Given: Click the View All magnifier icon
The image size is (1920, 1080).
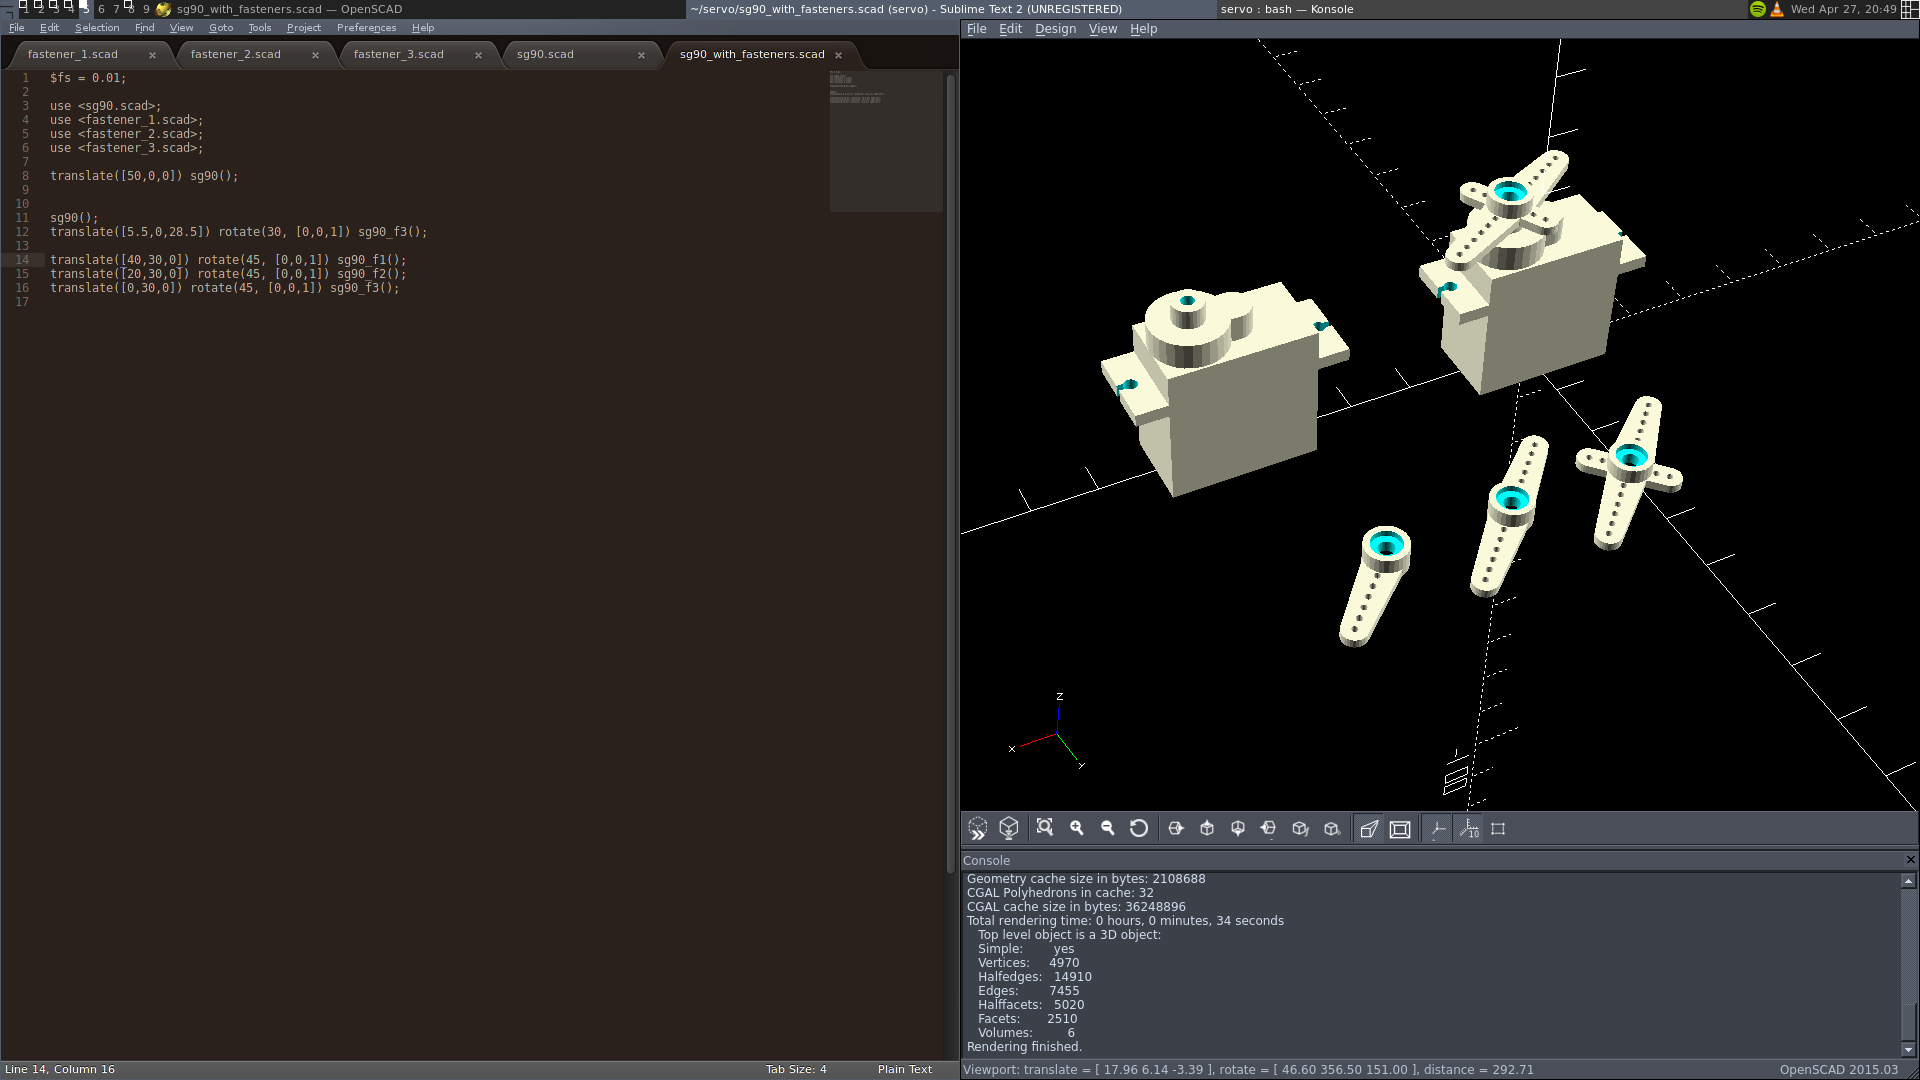Looking at the screenshot, I should tap(1045, 829).
